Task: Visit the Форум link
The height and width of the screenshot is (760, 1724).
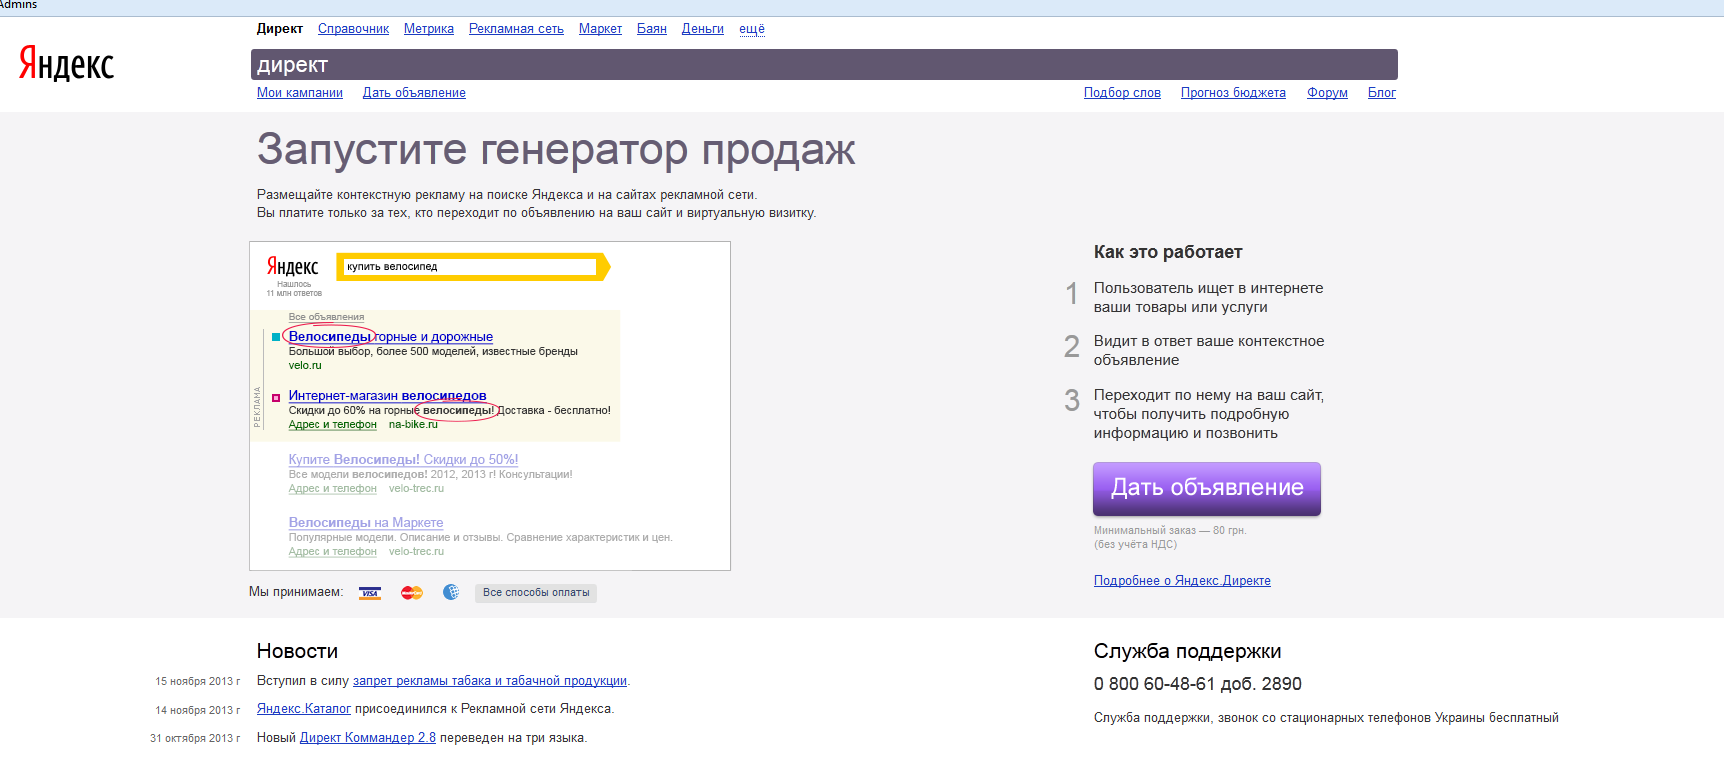Action: 1327,93
